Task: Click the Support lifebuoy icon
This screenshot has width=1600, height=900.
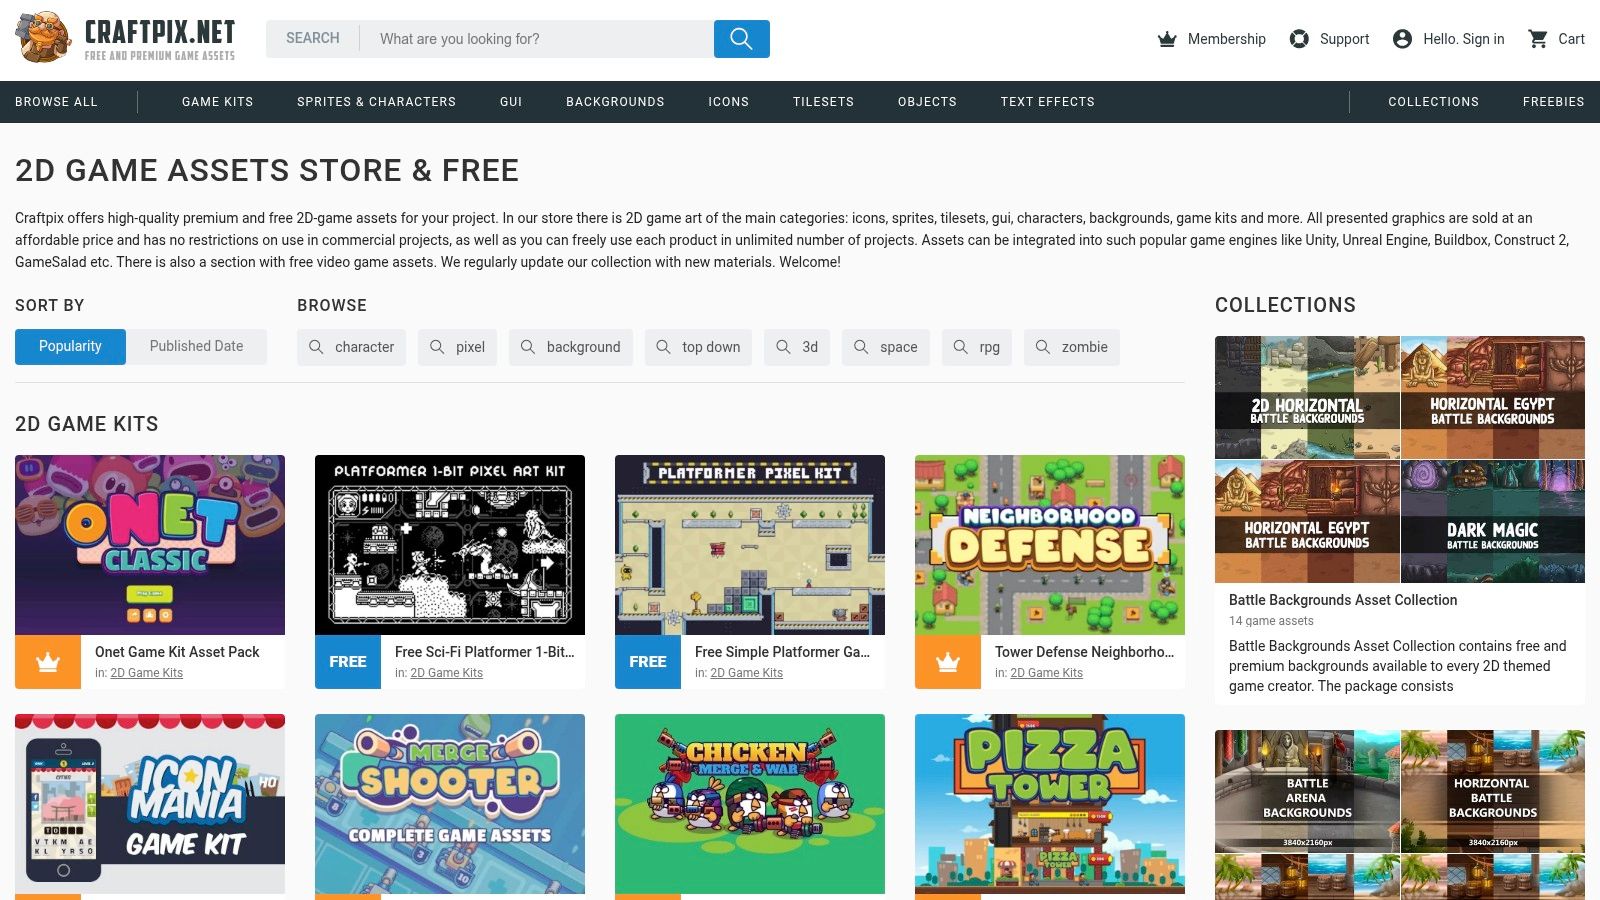Action: pyautogui.click(x=1299, y=39)
